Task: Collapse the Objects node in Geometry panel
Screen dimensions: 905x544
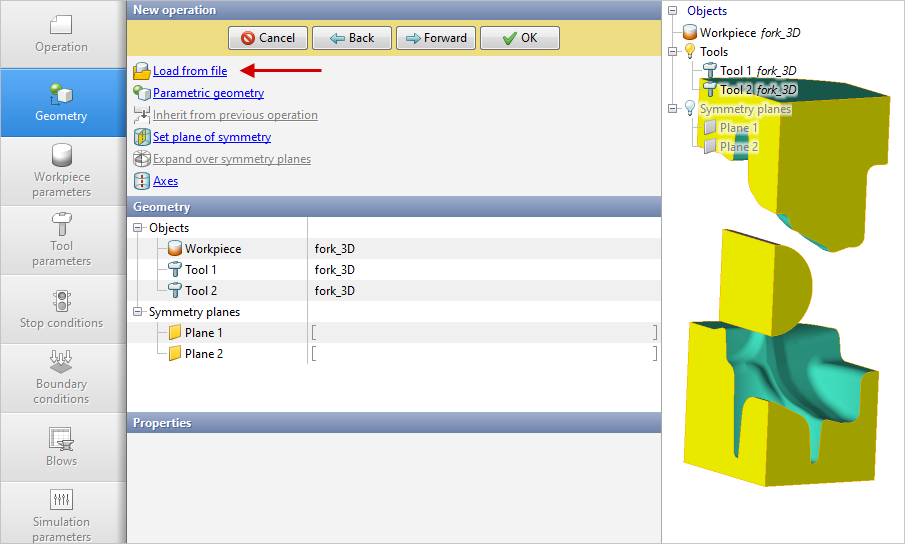Action: pyautogui.click(x=138, y=228)
